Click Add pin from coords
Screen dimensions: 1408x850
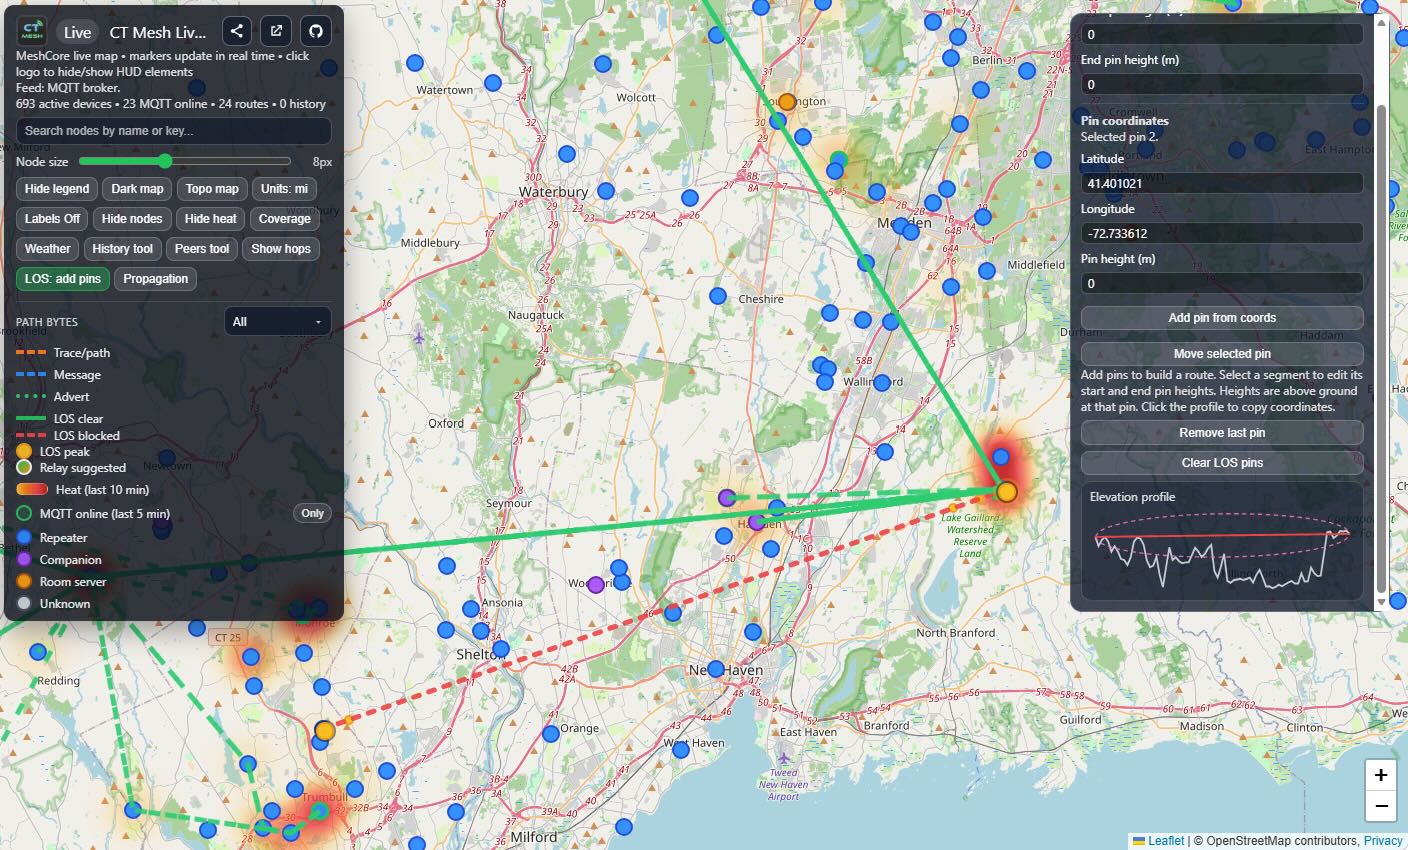(1222, 318)
